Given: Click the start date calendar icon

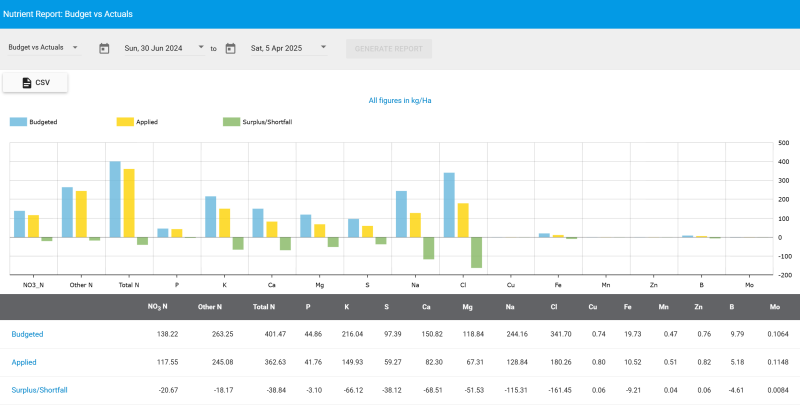Looking at the screenshot, I should (x=104, y=48).
